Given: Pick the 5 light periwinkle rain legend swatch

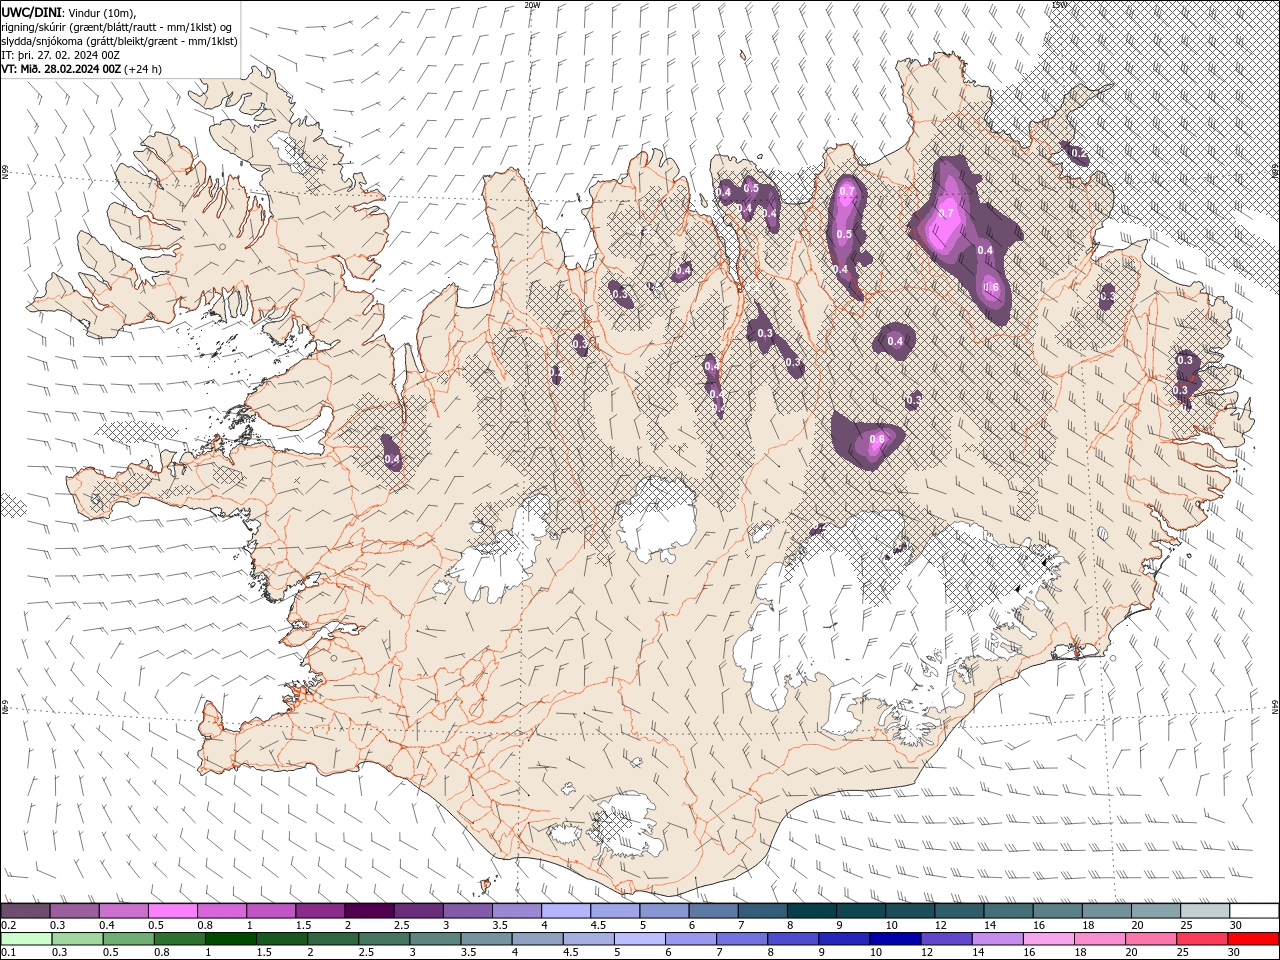Looking at the screenshot, I should point(642,938).
